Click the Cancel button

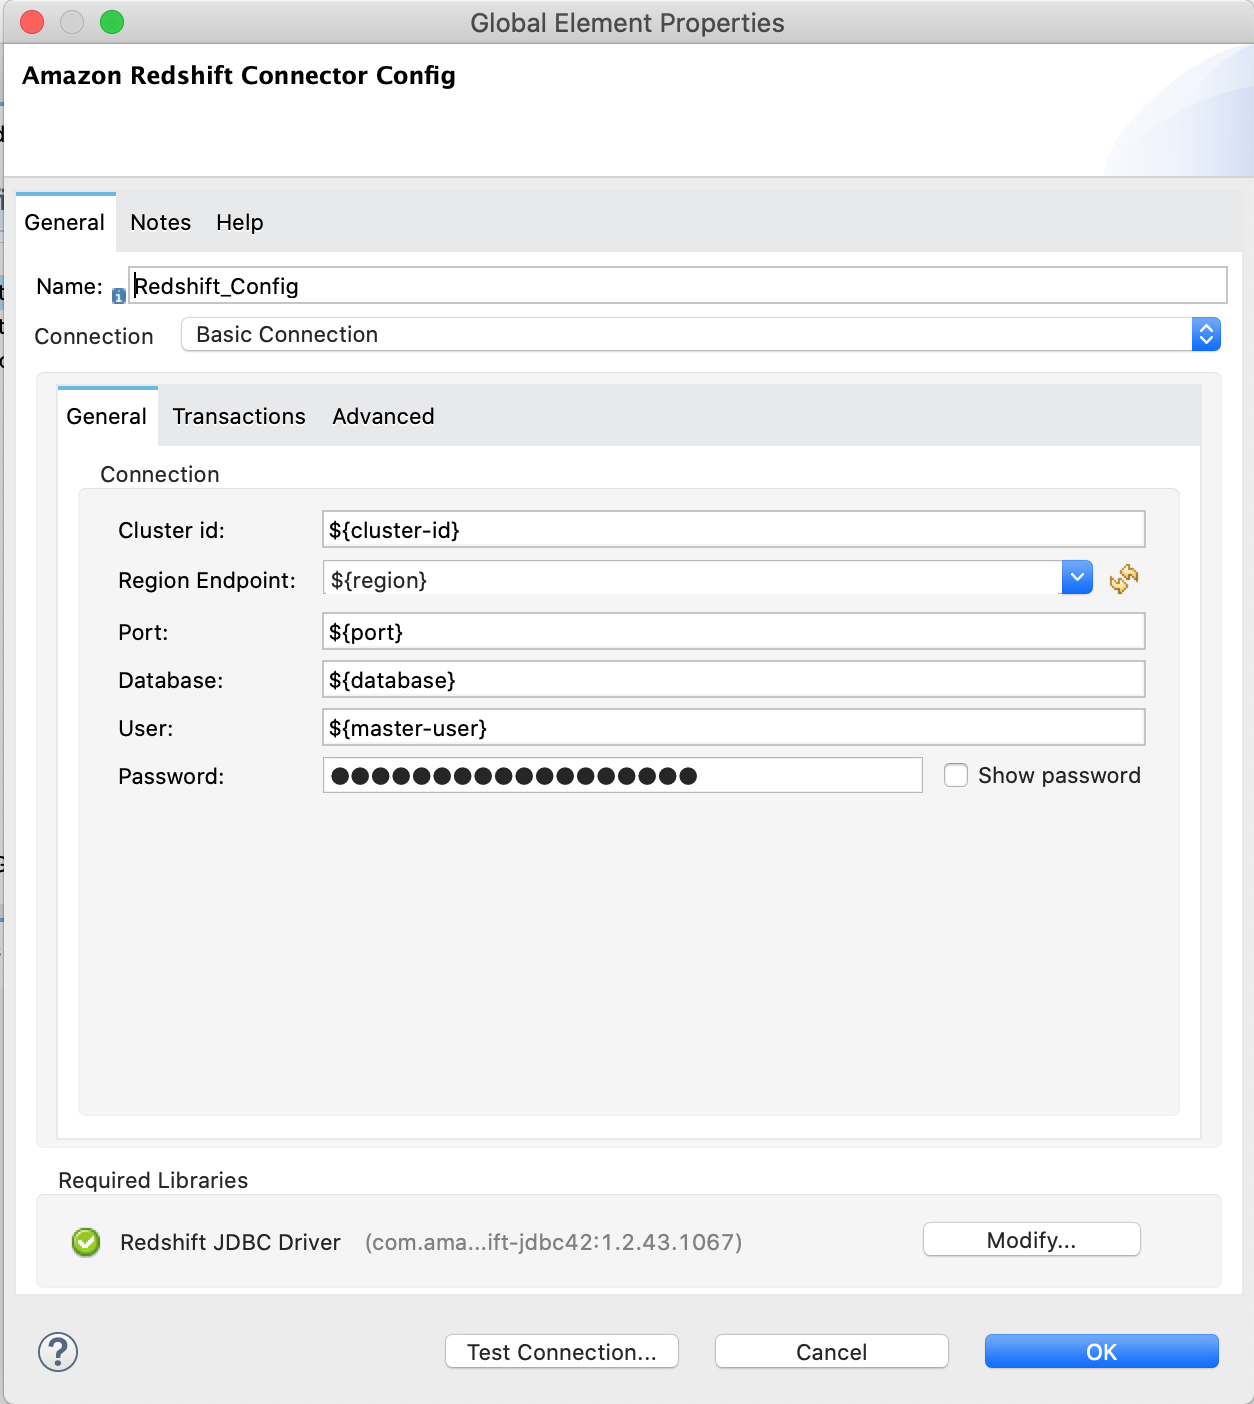click(x=832, y=1352)
